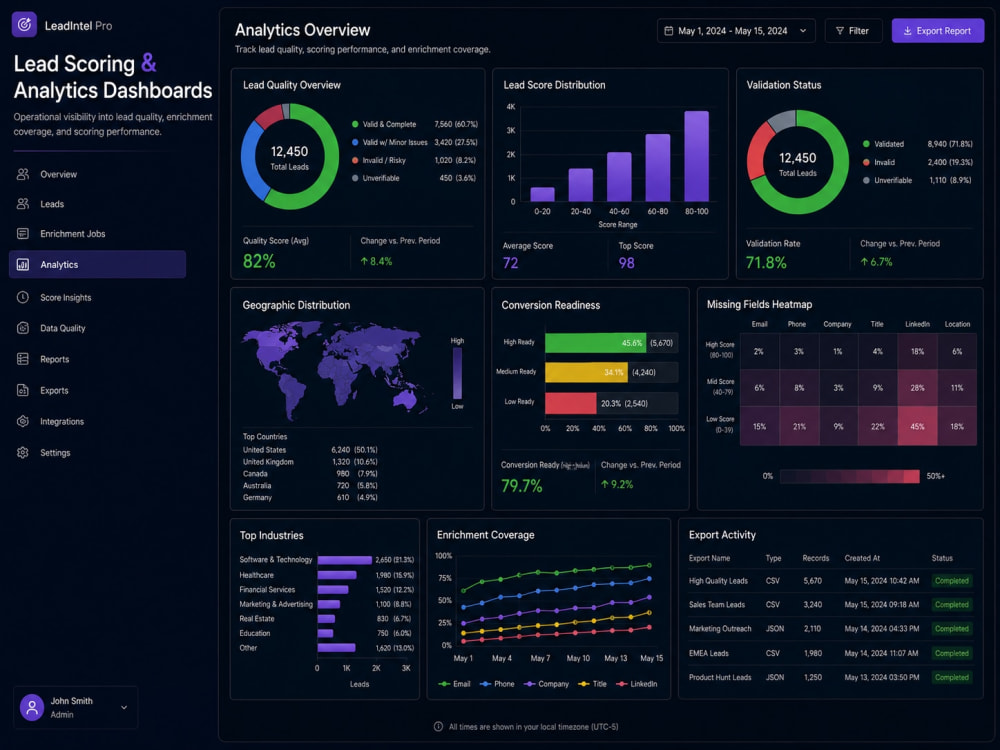Click the Filter button

[x=853, y=31]
